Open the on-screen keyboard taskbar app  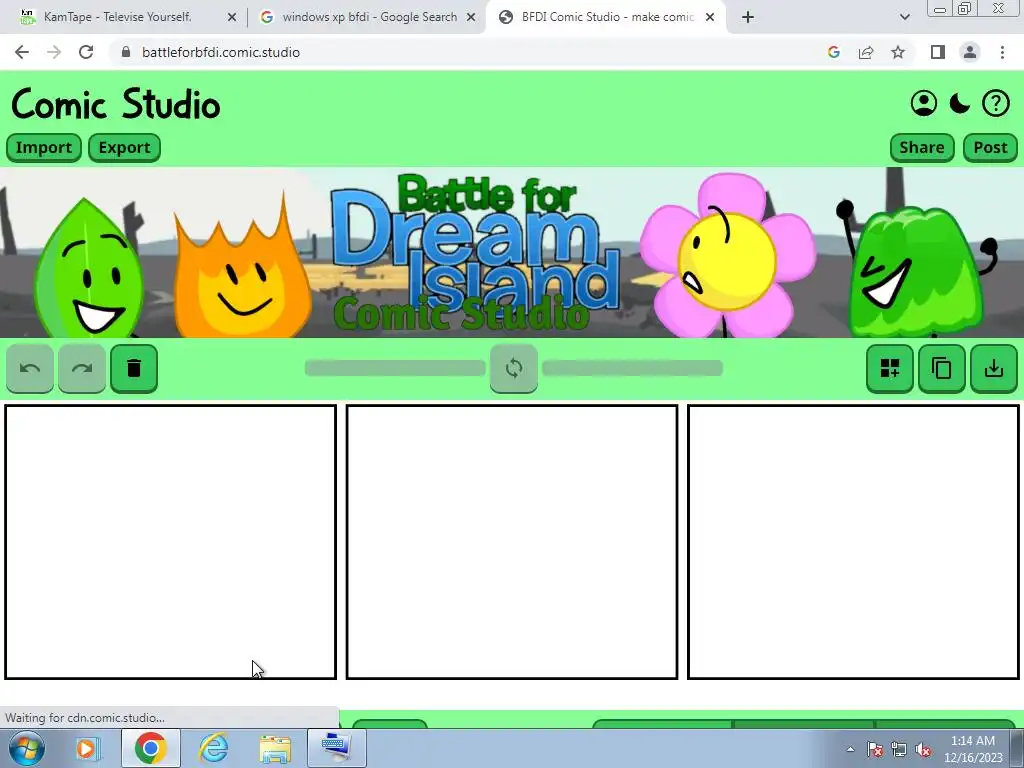[337, 748]
